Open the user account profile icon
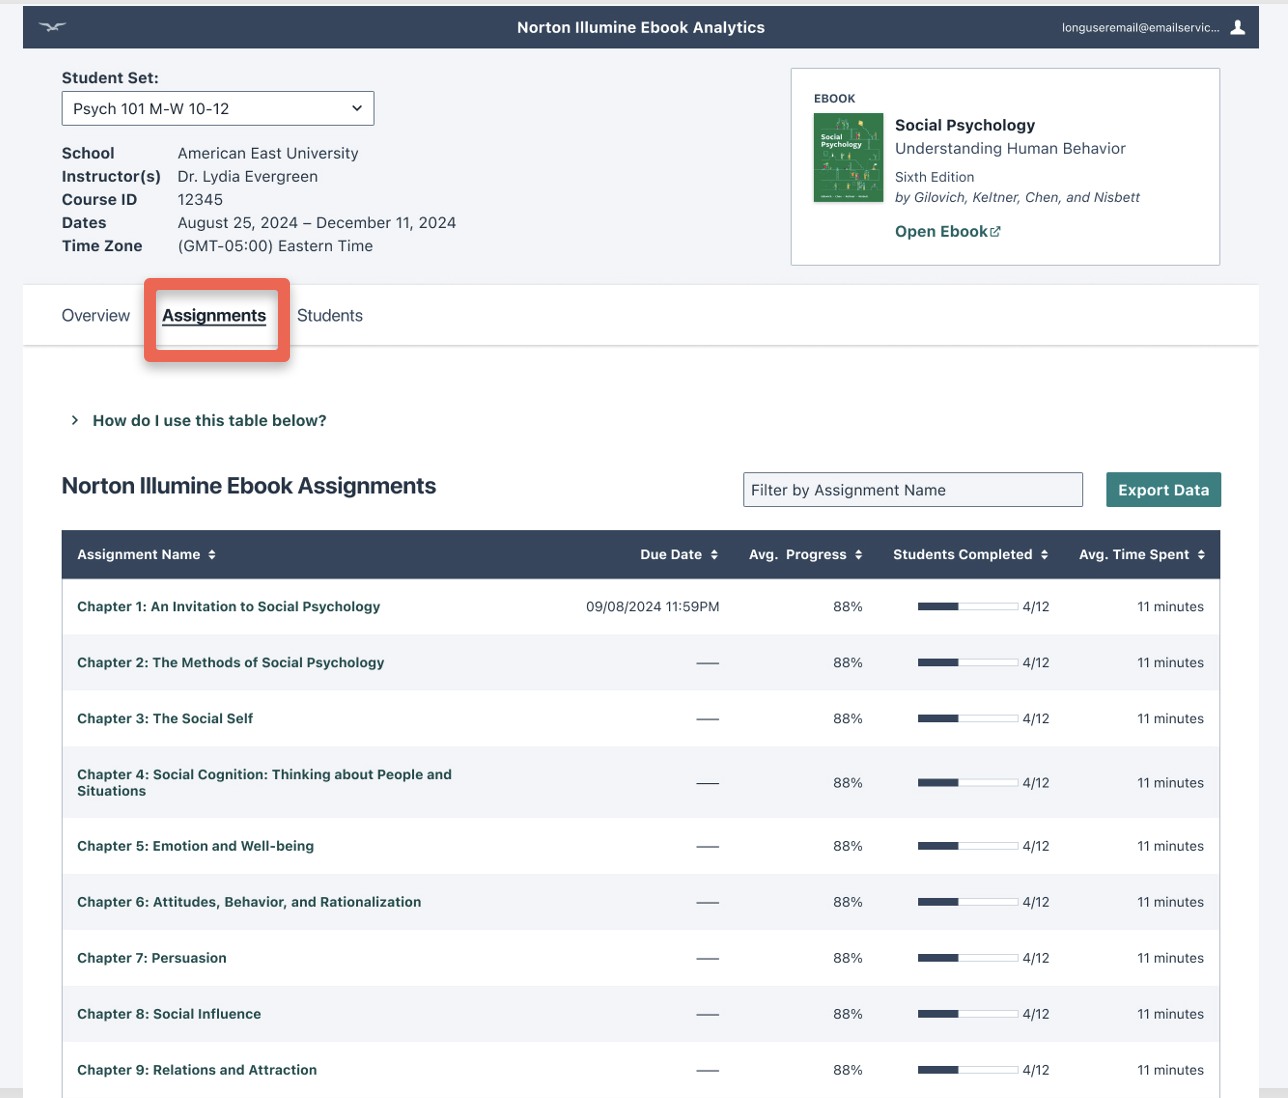 [x=1238, y=27]
